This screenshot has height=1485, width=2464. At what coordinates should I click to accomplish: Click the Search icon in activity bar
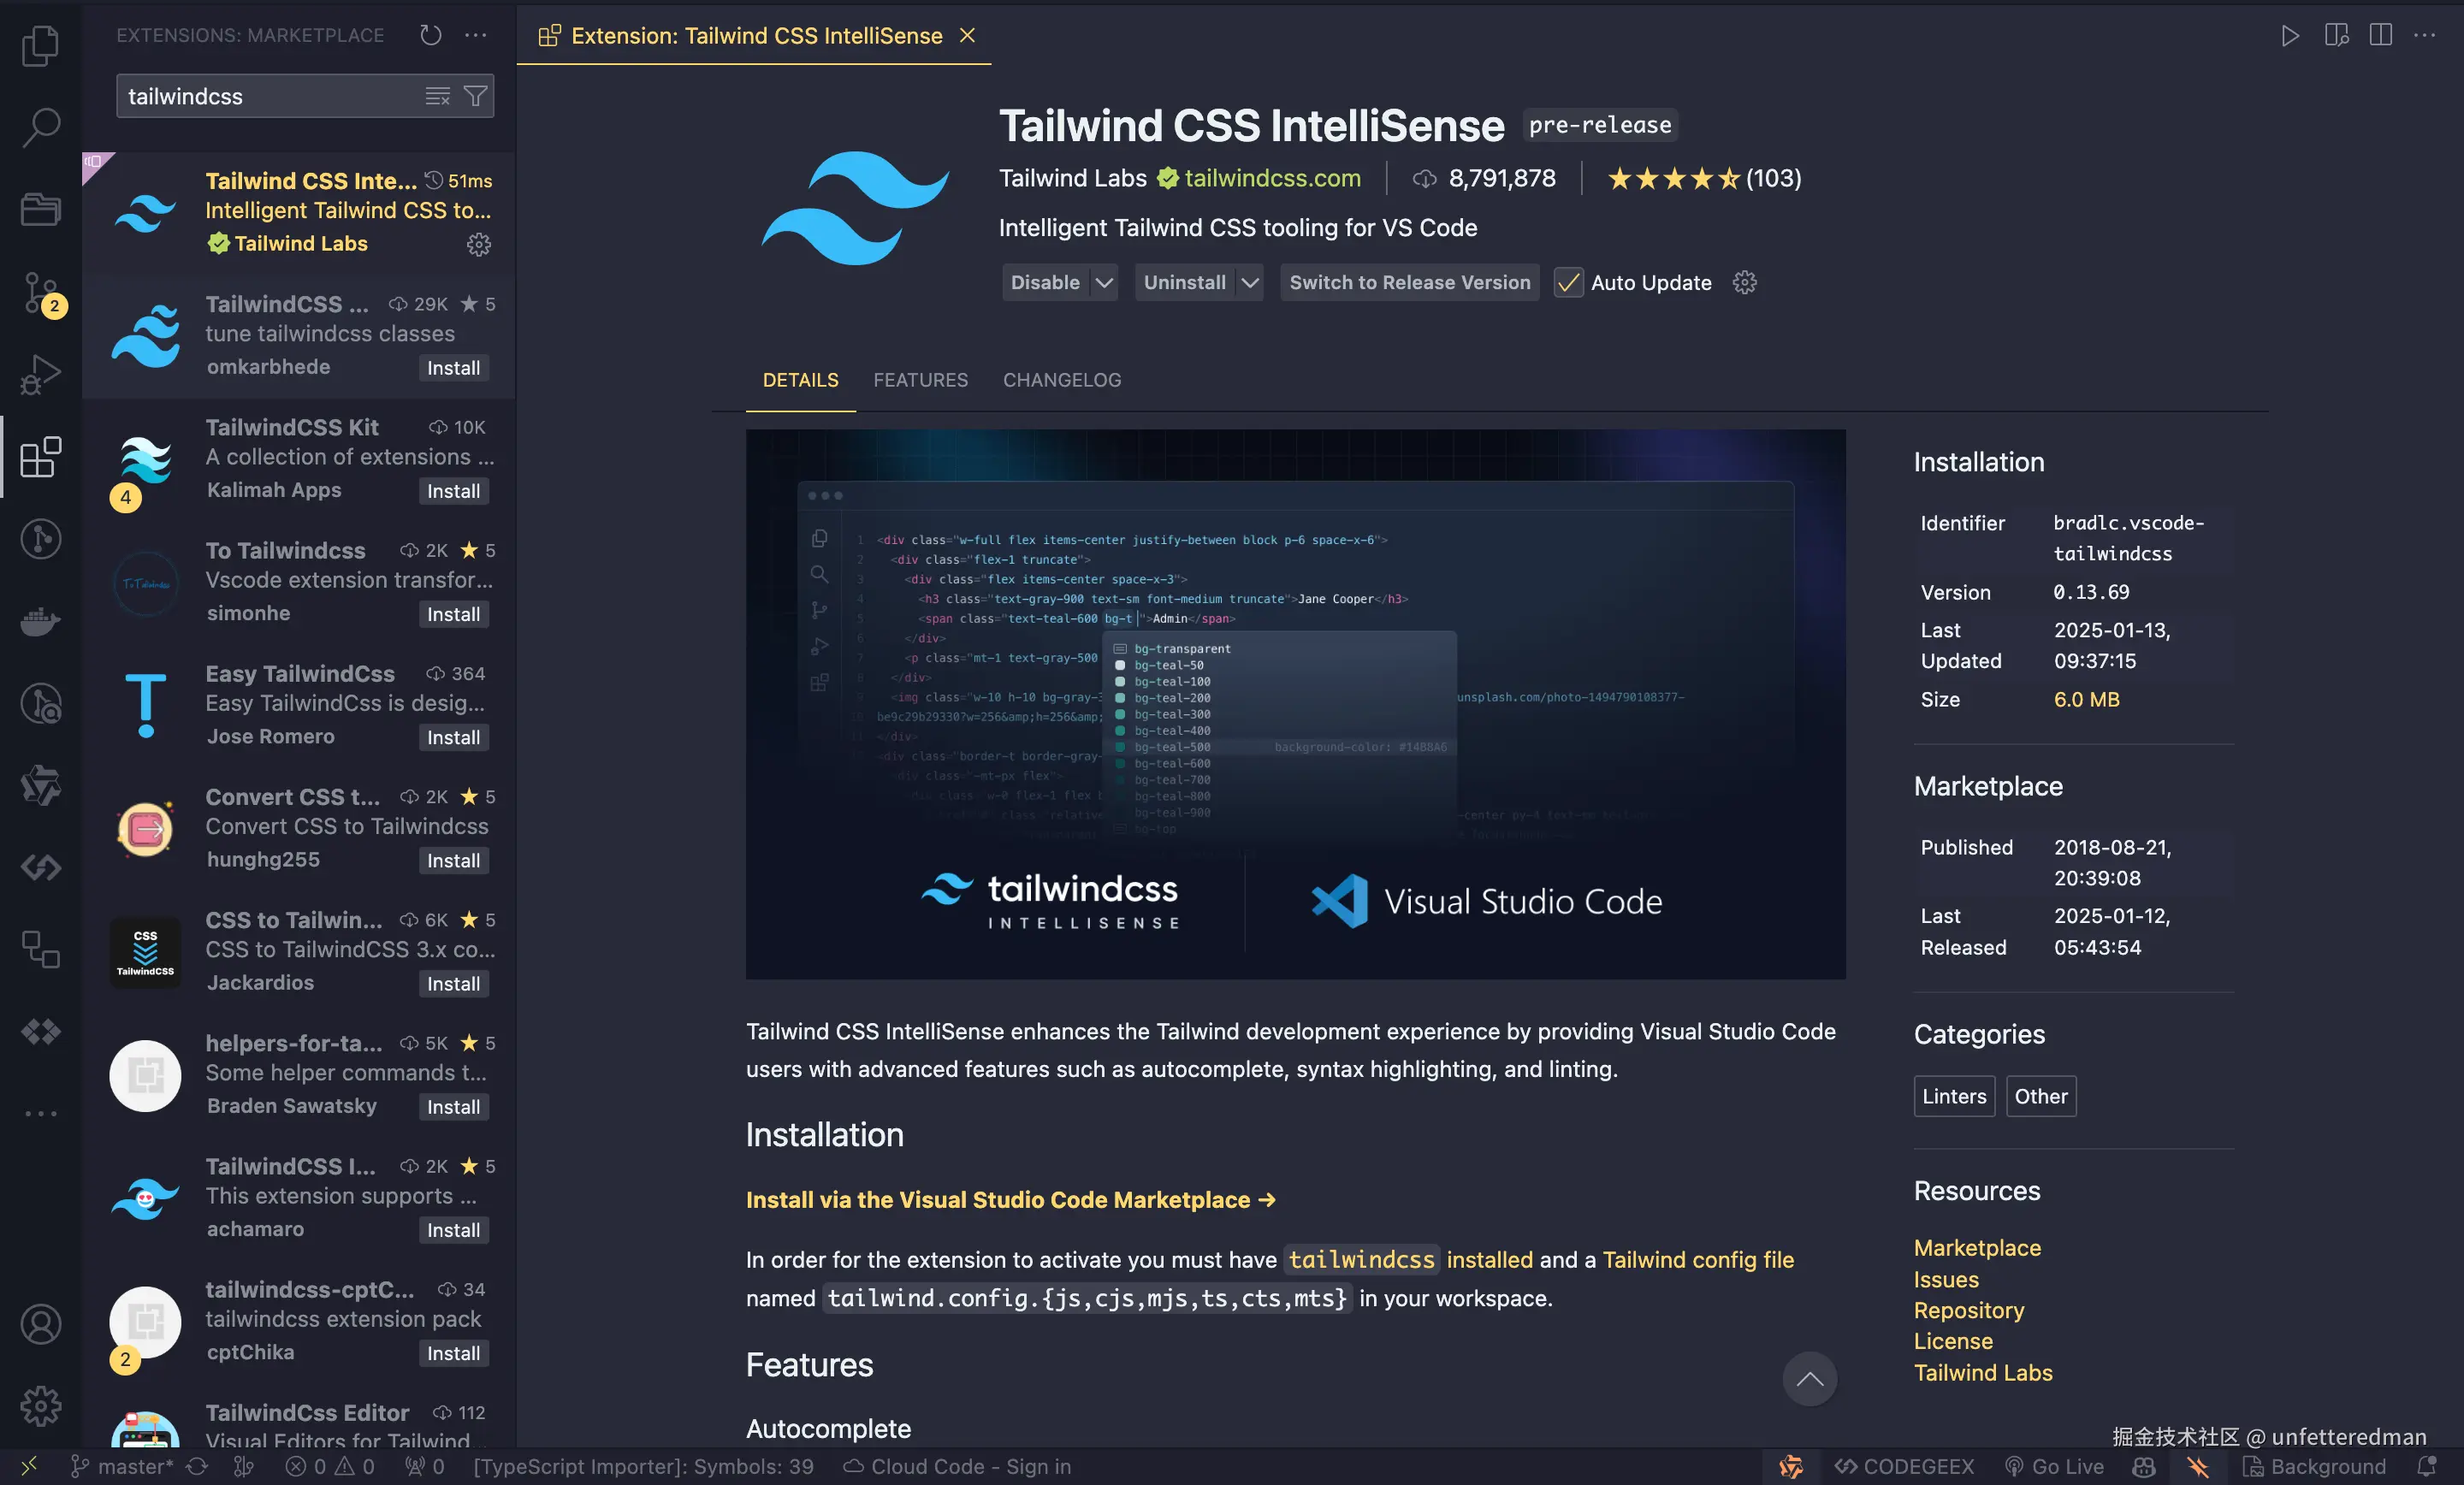coord(40,127)
